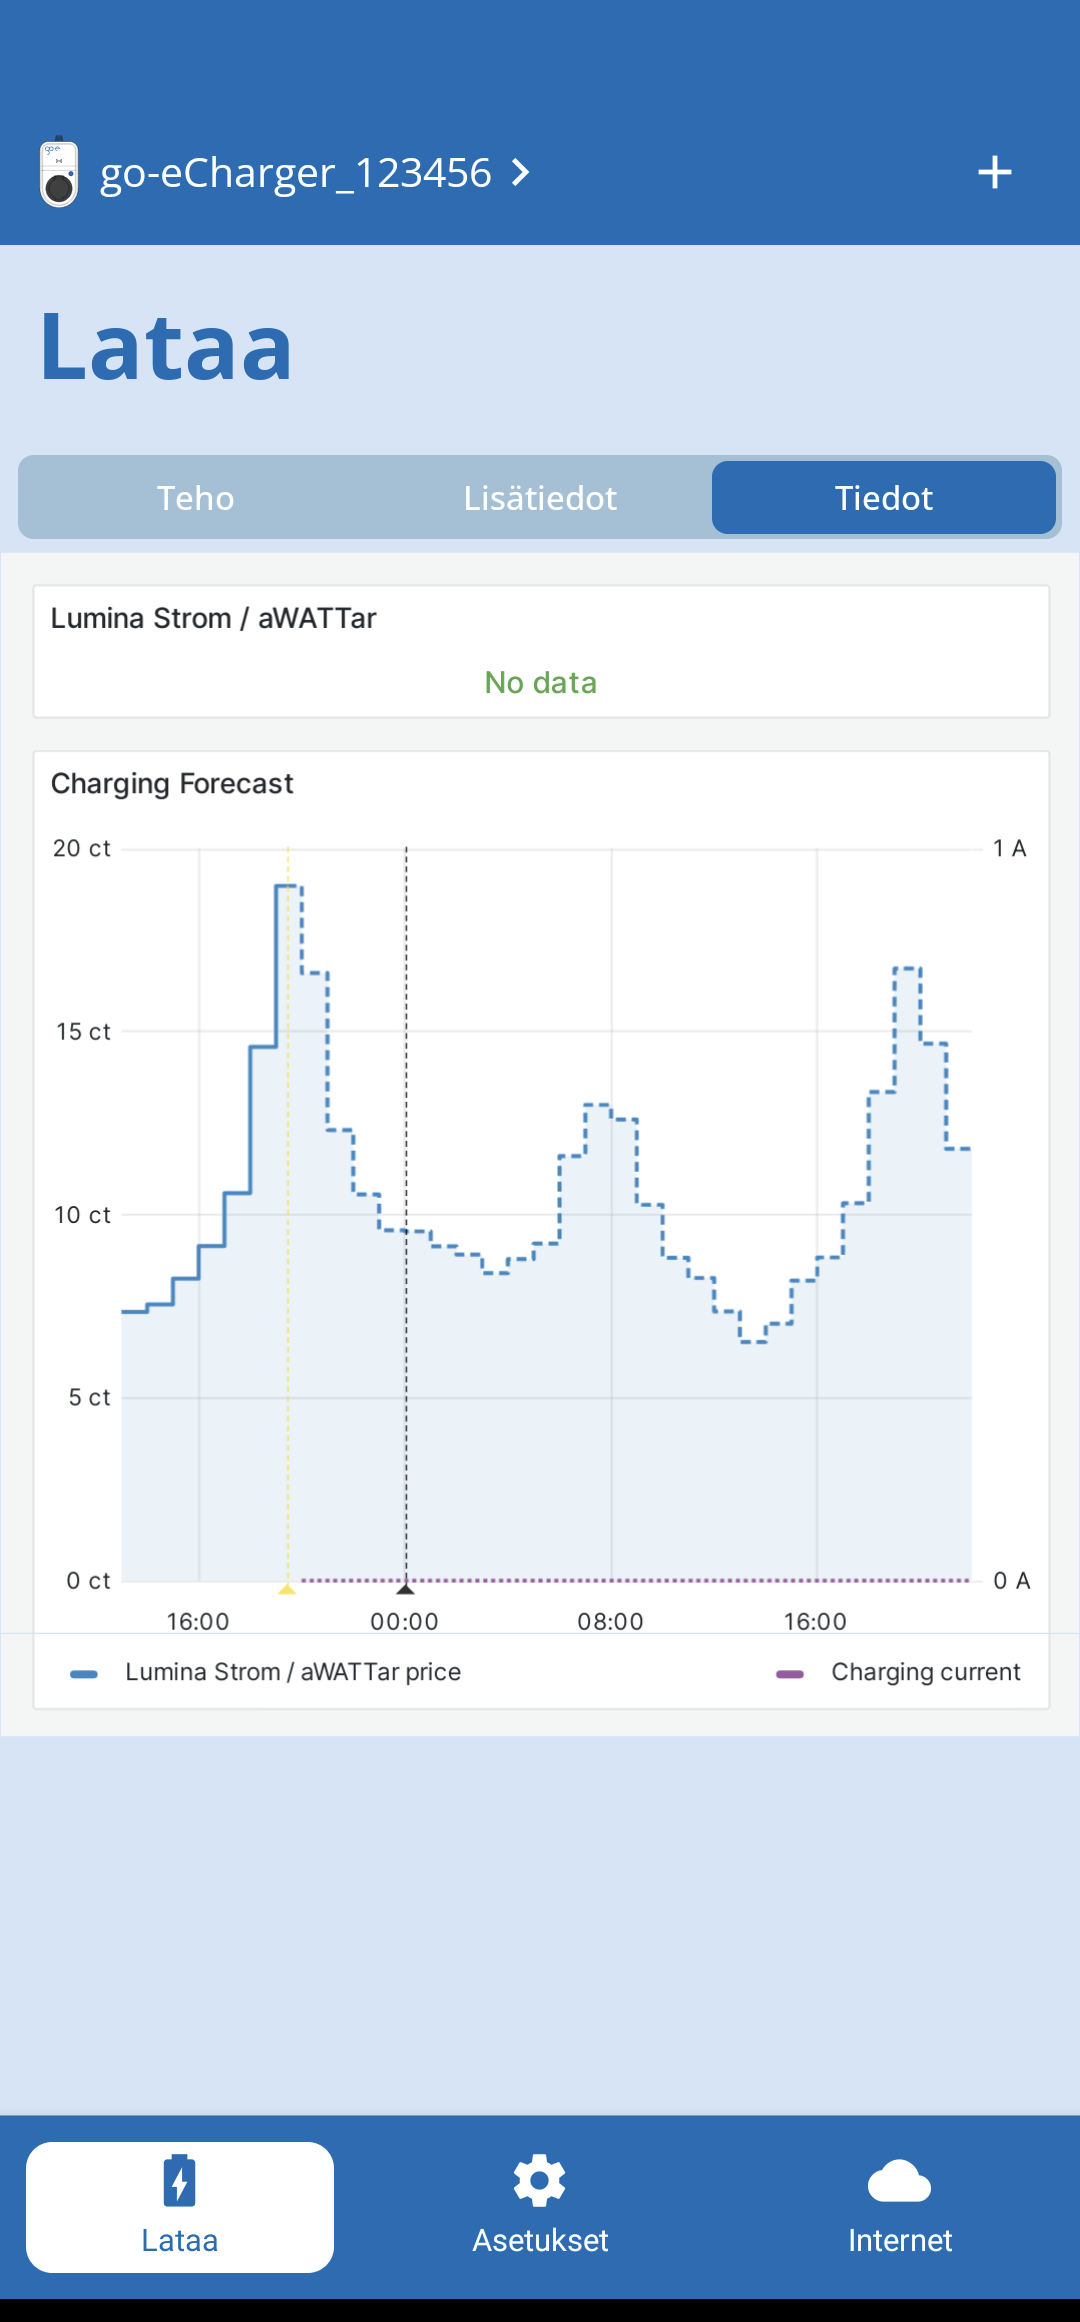
Task: Open the Internet cloud icon
Action: [899, 2181]
